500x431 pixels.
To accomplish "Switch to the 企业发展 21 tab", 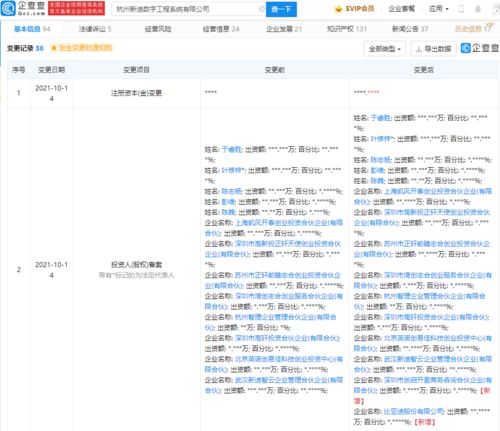I will (284, 29).
